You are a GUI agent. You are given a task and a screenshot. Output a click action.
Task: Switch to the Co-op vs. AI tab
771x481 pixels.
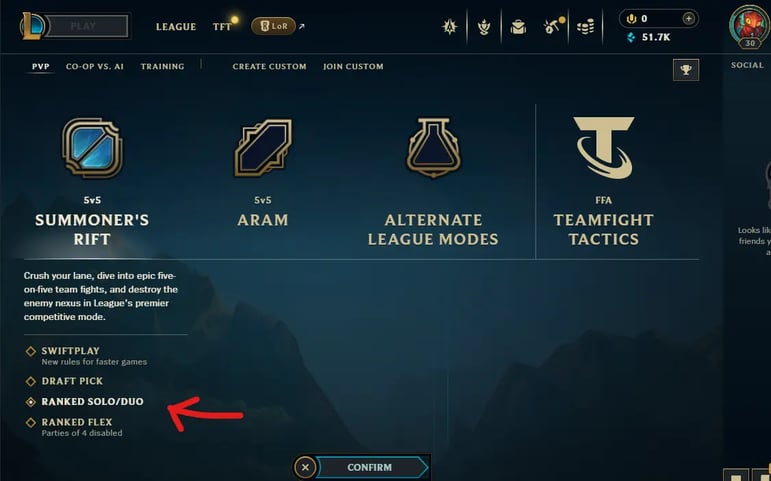(95, 66)
